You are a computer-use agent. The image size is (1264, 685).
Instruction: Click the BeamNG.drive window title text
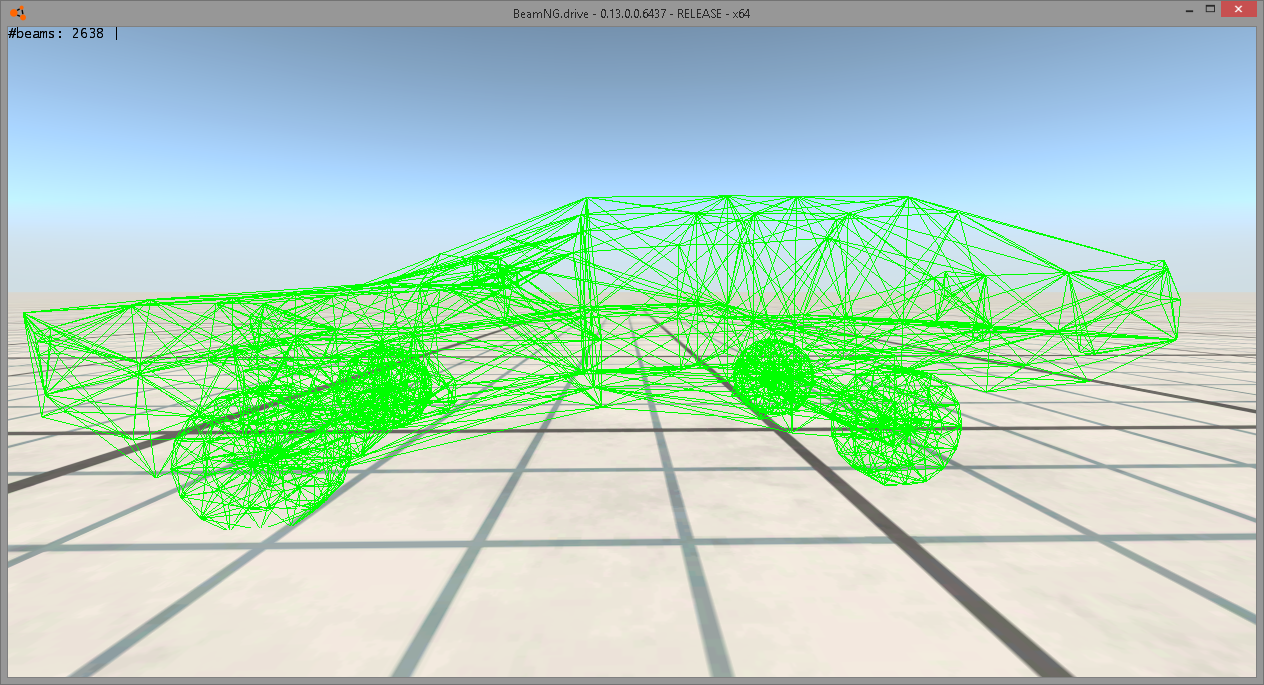pyautogui.click(x=631, y=13)
